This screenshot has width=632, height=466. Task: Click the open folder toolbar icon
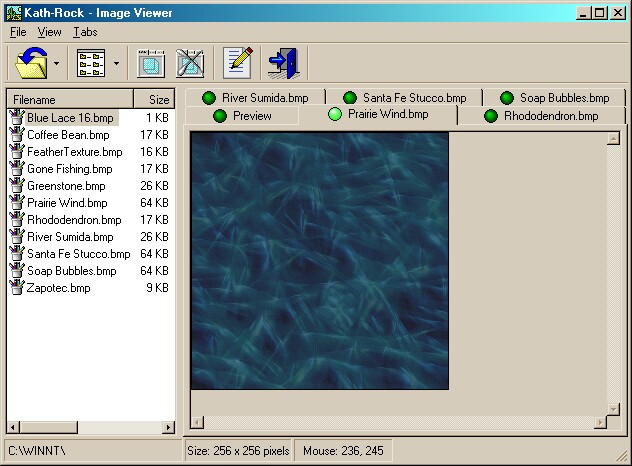coord(31,63)
